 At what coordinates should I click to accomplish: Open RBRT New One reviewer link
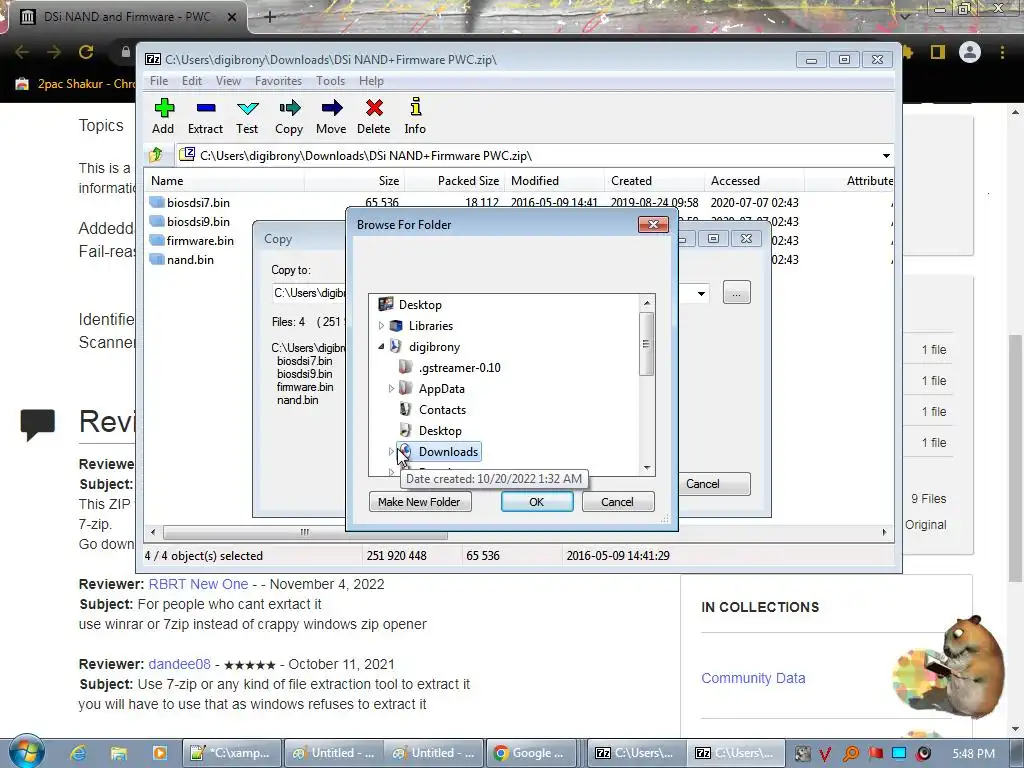[198, 584]
